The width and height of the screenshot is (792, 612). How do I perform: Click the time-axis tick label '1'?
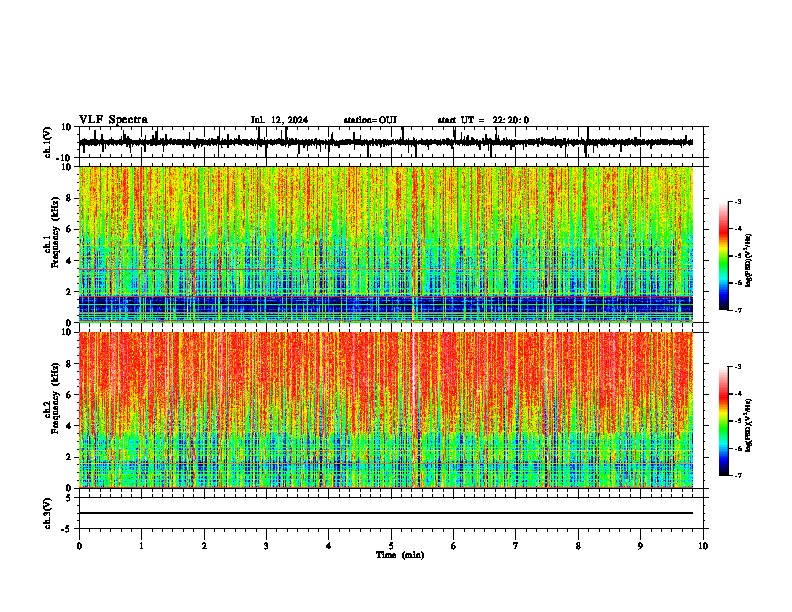coord(141,546)
